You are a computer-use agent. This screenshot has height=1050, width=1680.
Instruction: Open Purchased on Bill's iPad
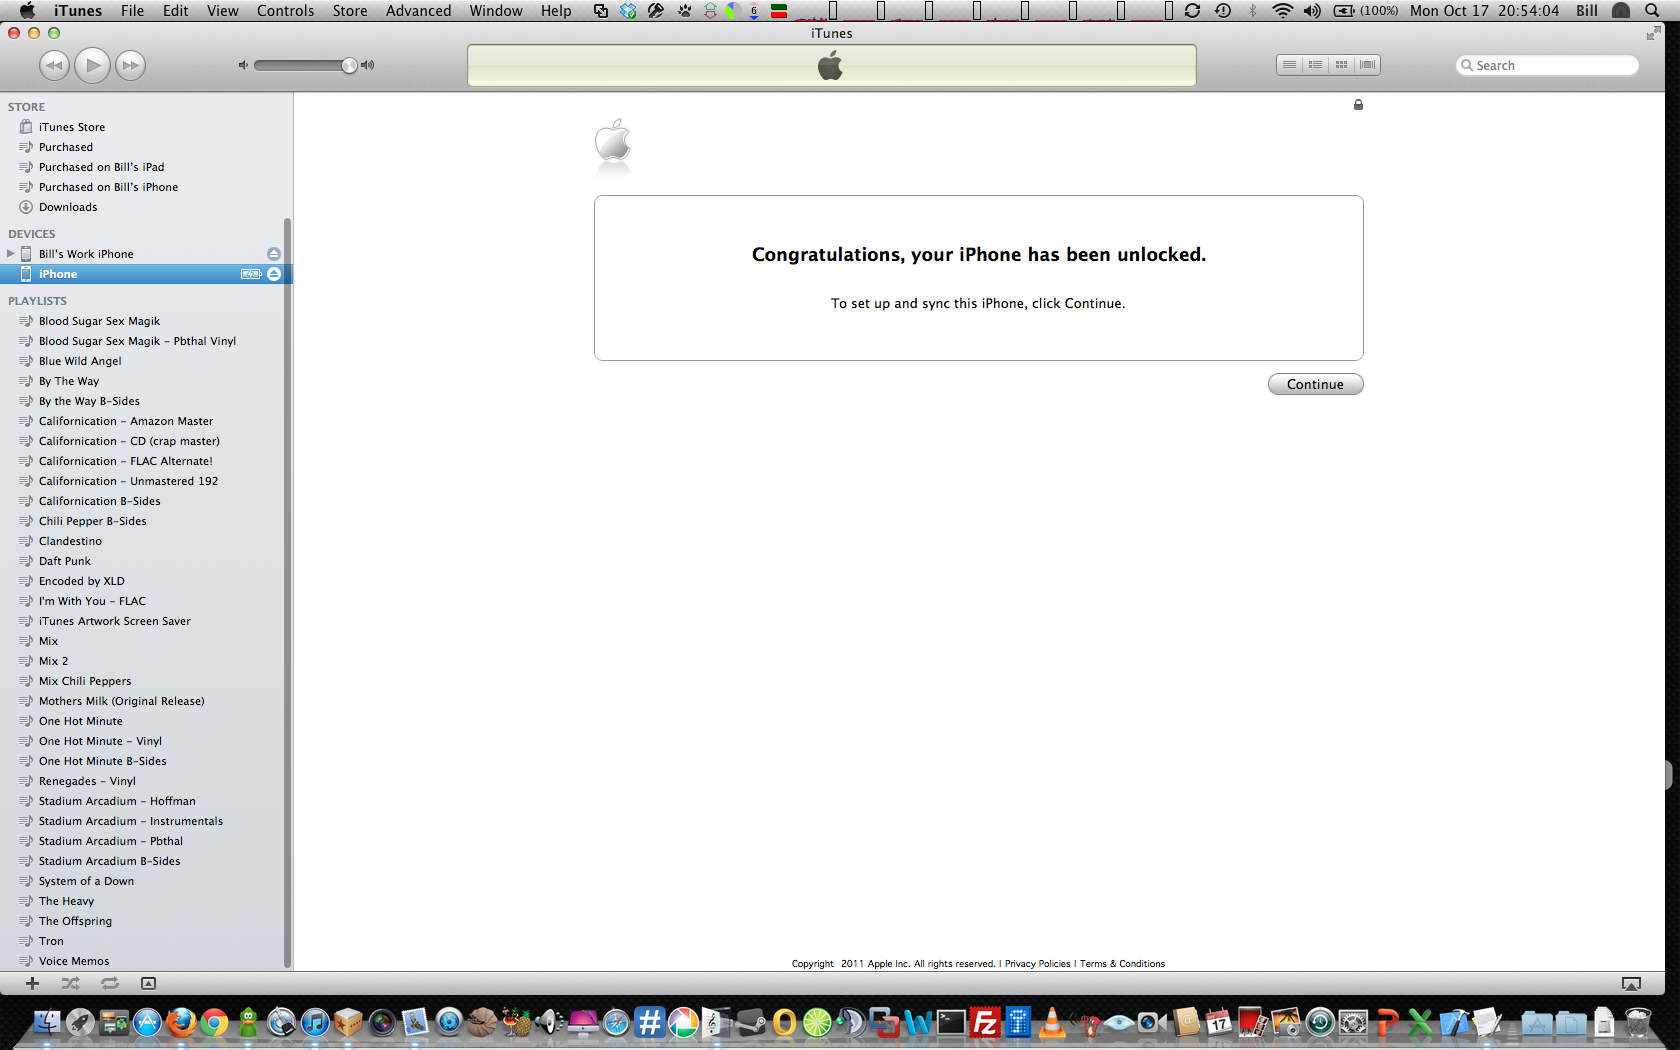point(101,167)
